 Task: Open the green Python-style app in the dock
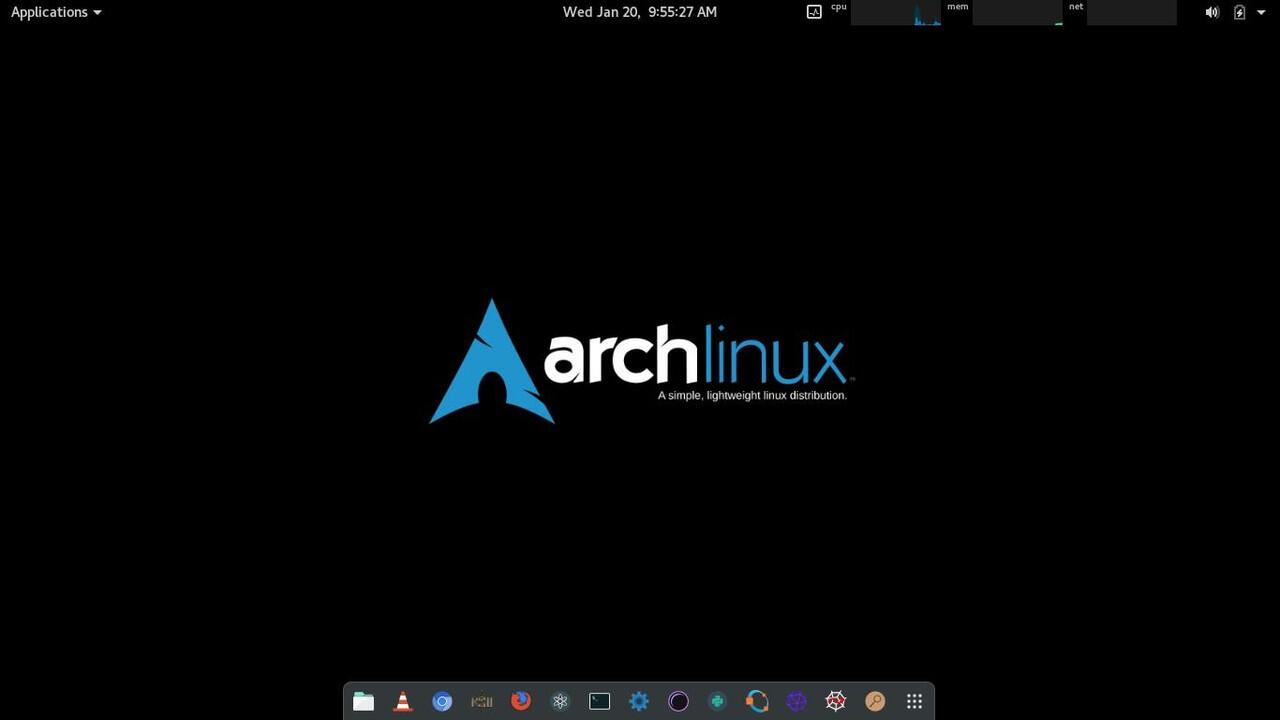coord(717,701)
